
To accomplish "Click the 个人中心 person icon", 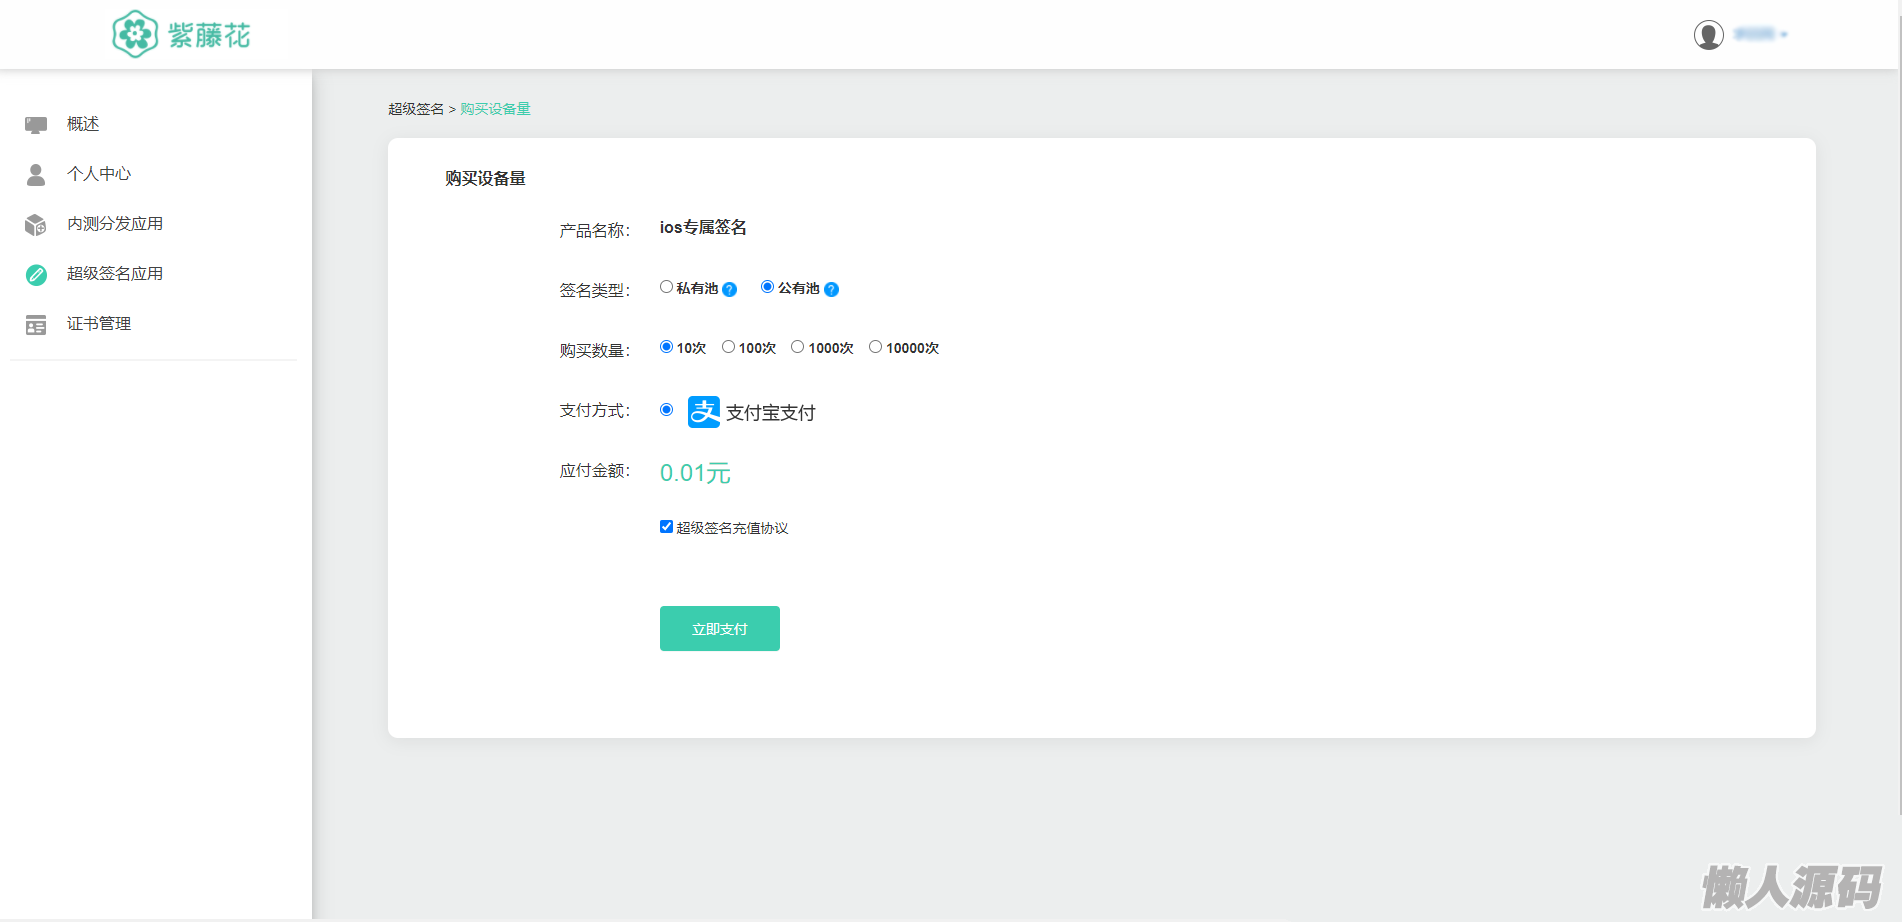I will pyautogui.click(x=36, y=175).
